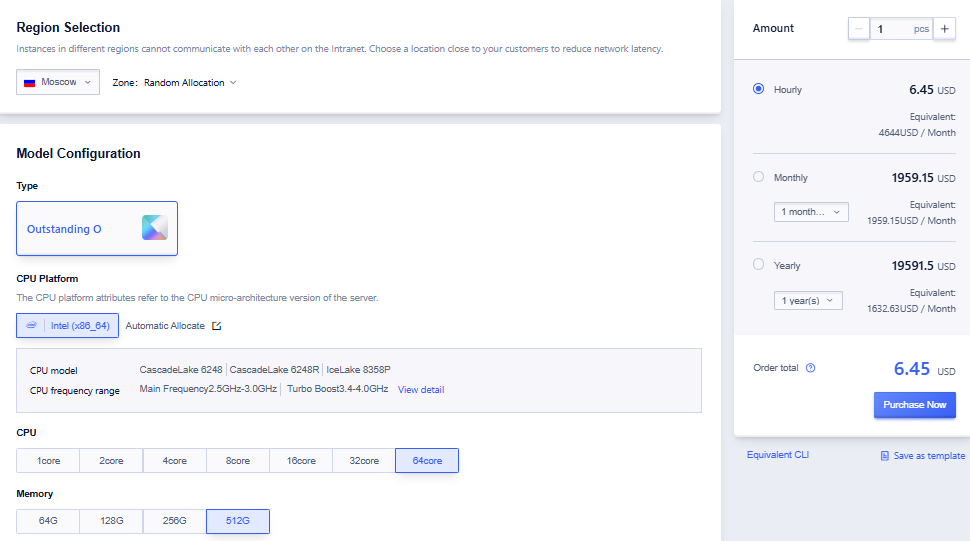Click the Purchase Now button
Viewport: 970px width, 541px height.
pos(914,405)
